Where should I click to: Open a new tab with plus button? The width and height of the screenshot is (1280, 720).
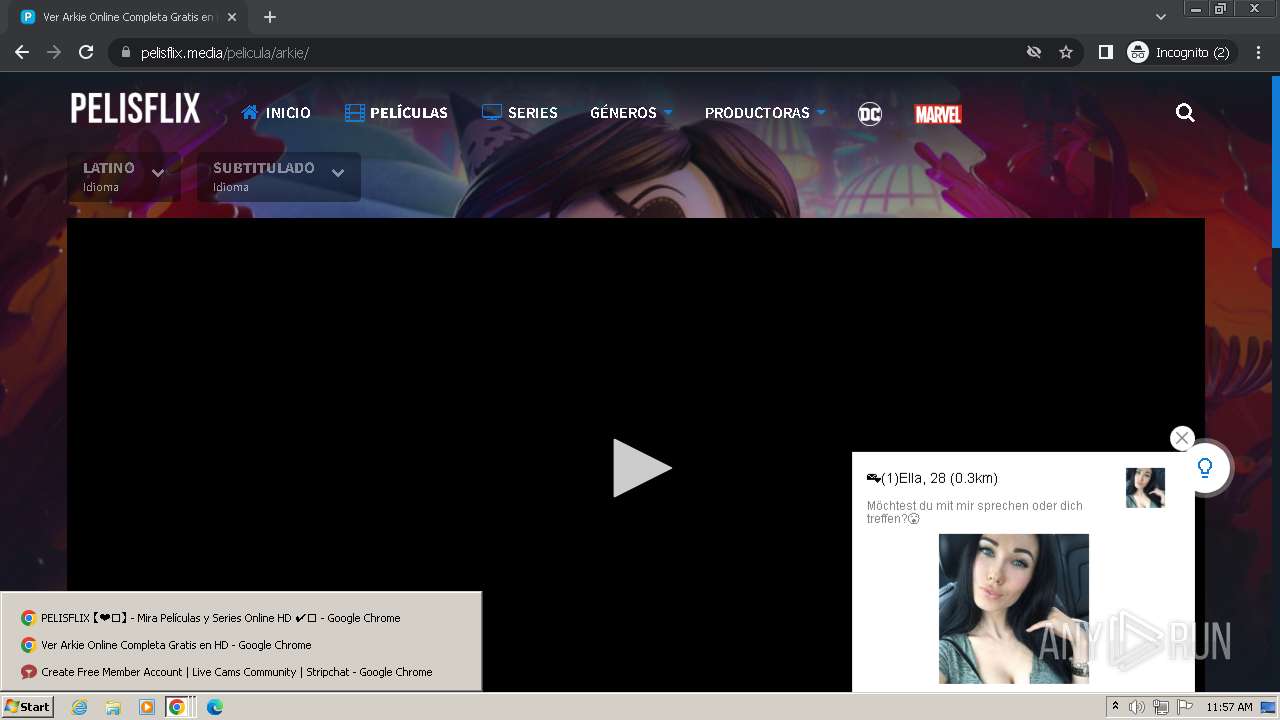click(270, 17)
